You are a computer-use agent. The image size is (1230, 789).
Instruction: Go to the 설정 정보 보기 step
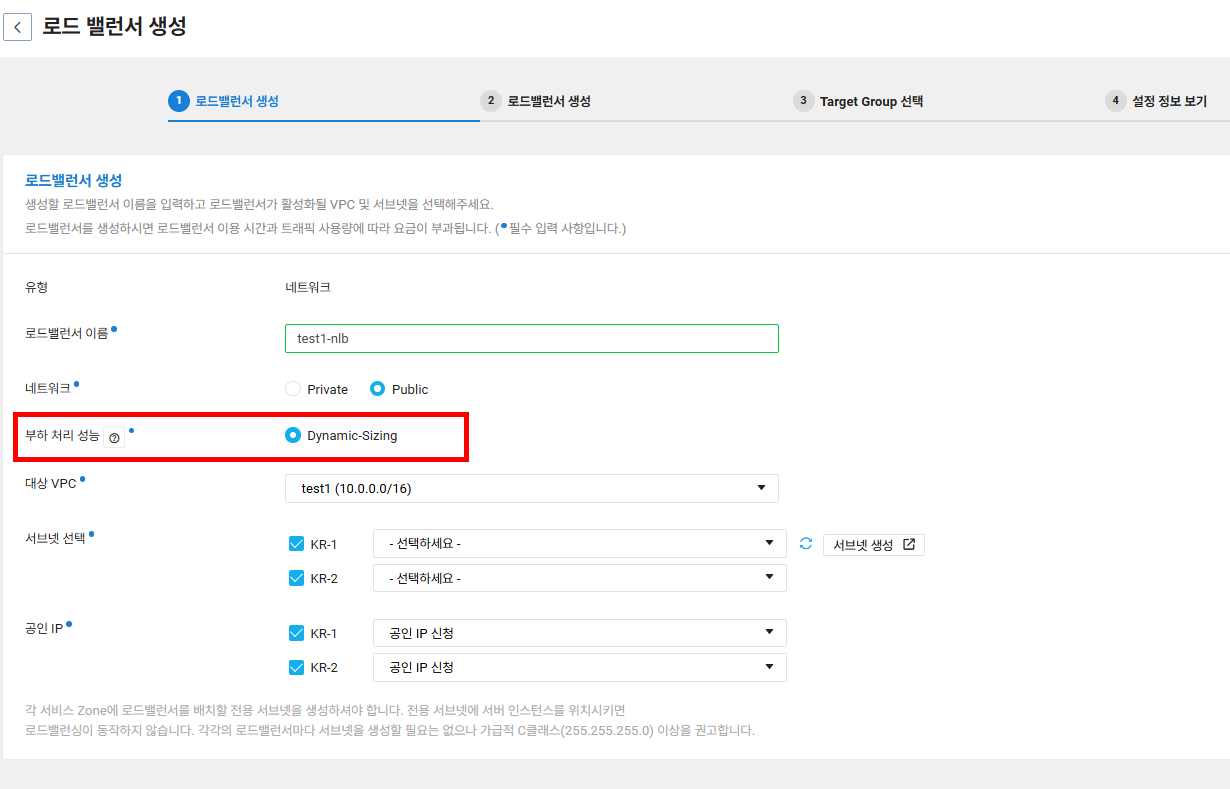[x=1169, y=101]
